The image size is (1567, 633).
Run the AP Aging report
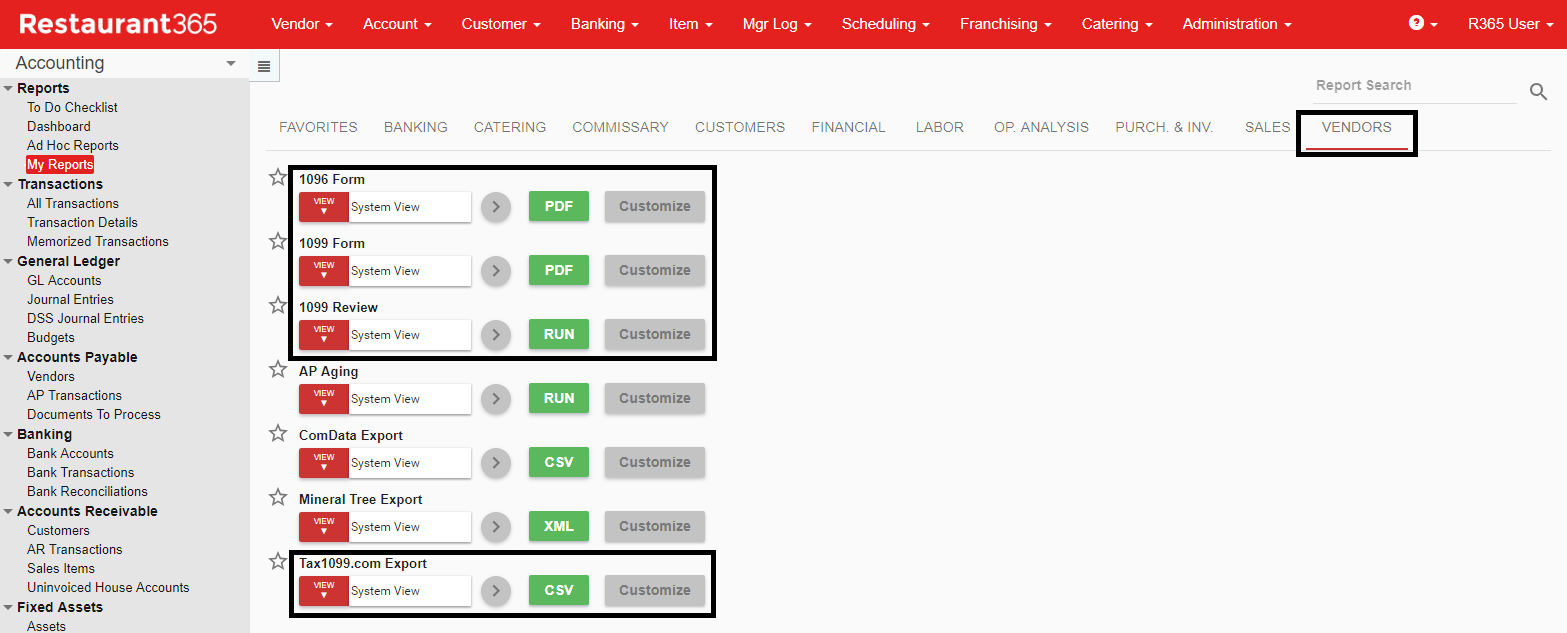coord(559,399)
